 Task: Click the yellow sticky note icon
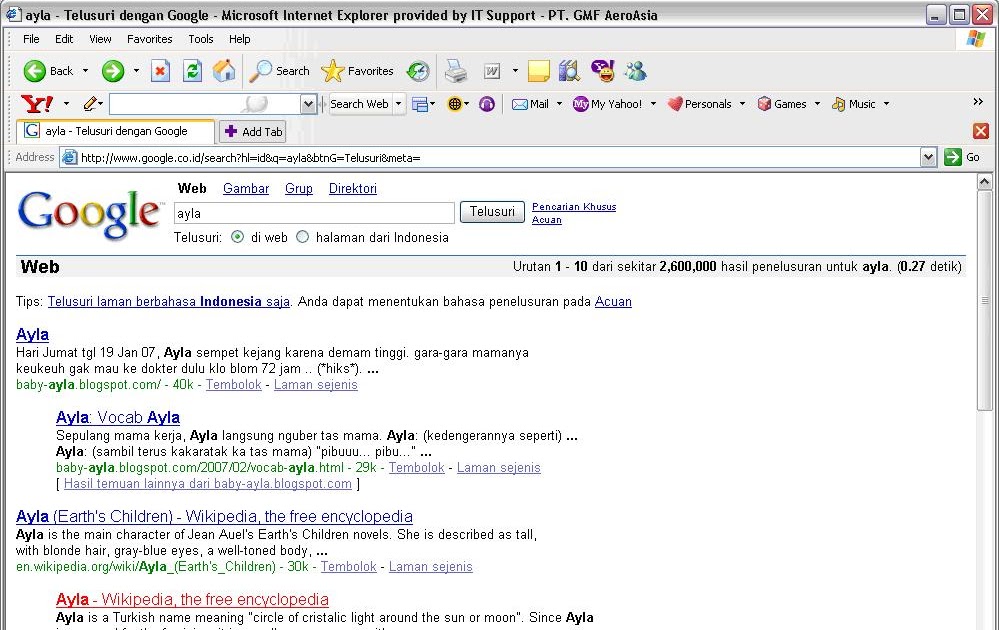538,71
